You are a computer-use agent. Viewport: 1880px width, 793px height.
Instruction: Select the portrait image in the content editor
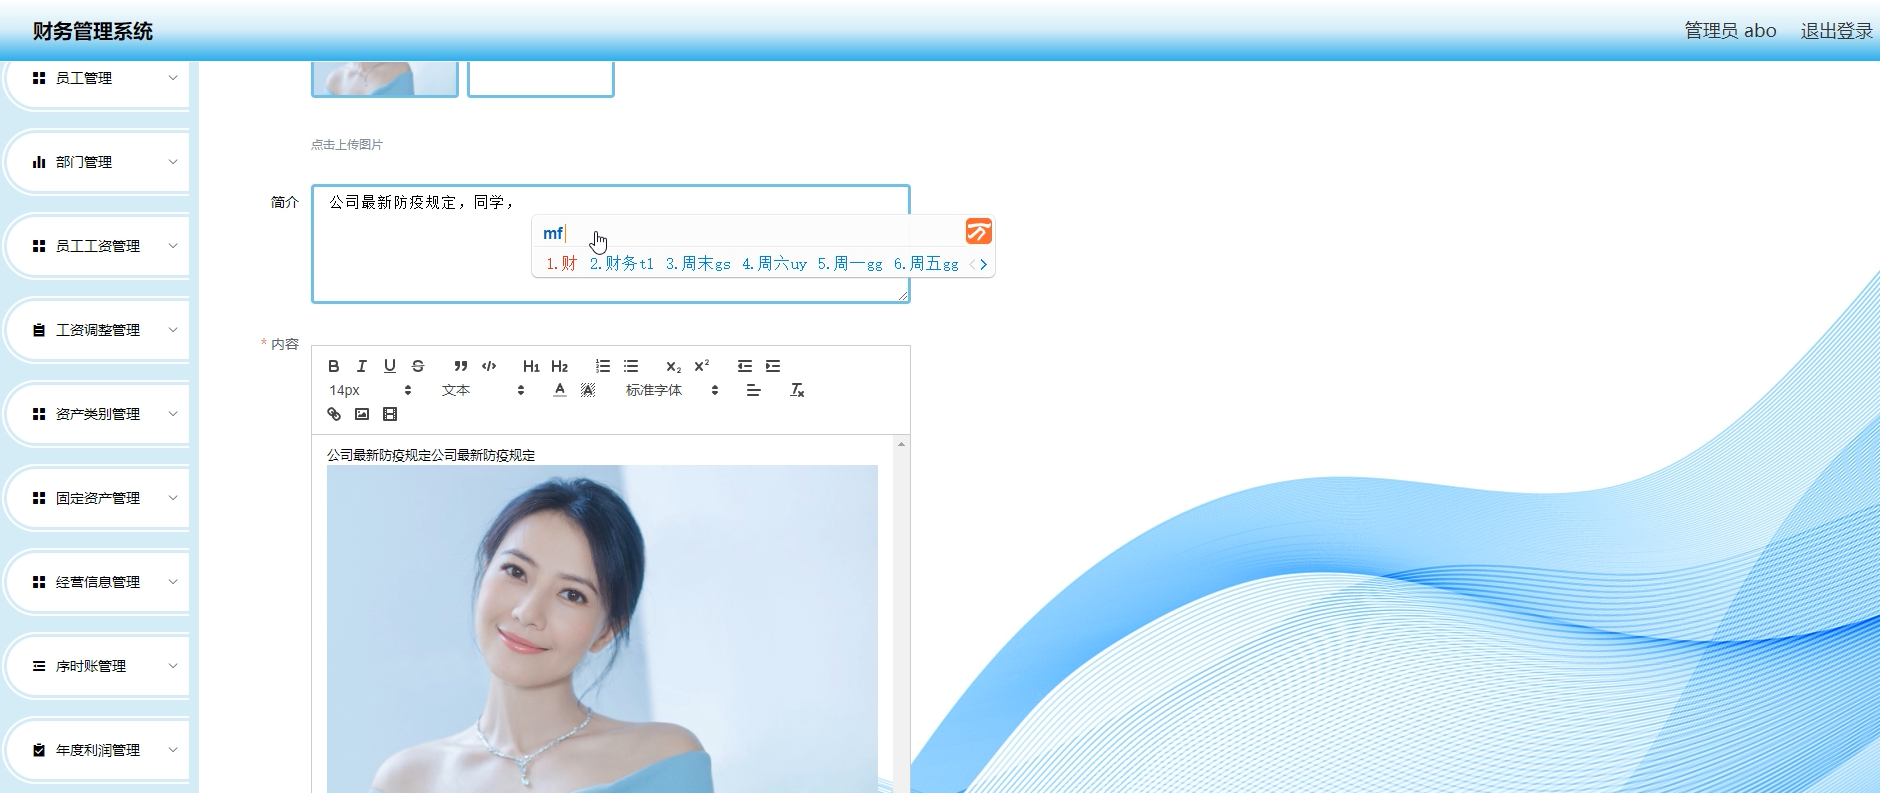pos(602,629)
